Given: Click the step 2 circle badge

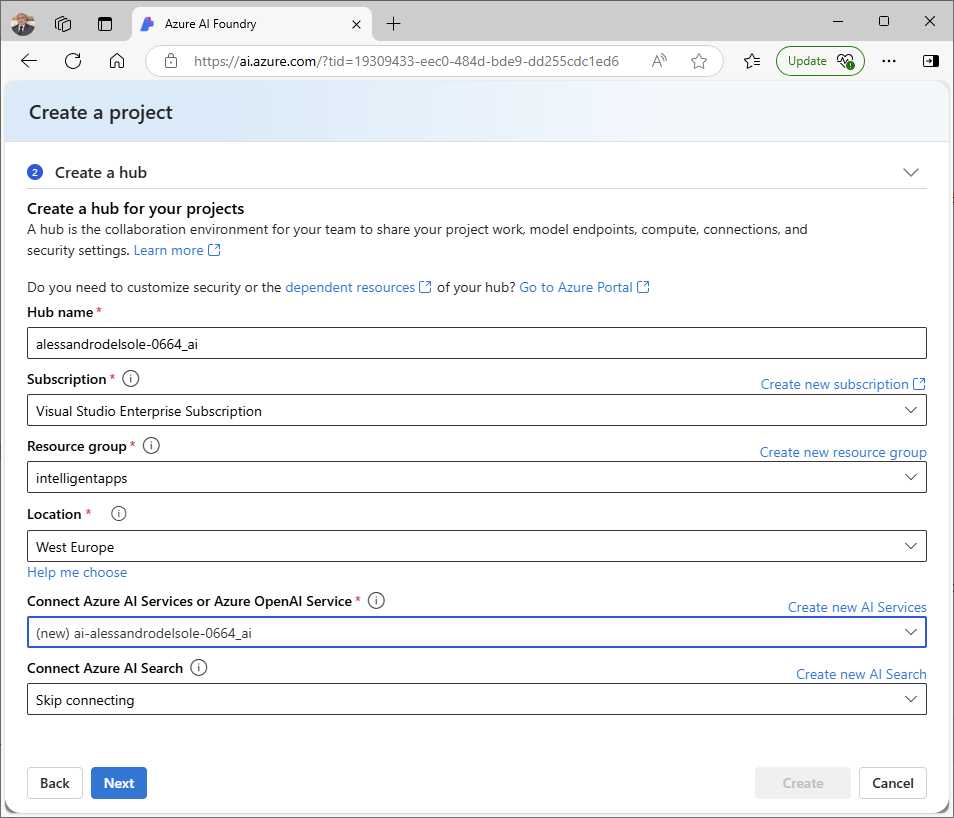Looking at the screenshot, I should (35, 172).
